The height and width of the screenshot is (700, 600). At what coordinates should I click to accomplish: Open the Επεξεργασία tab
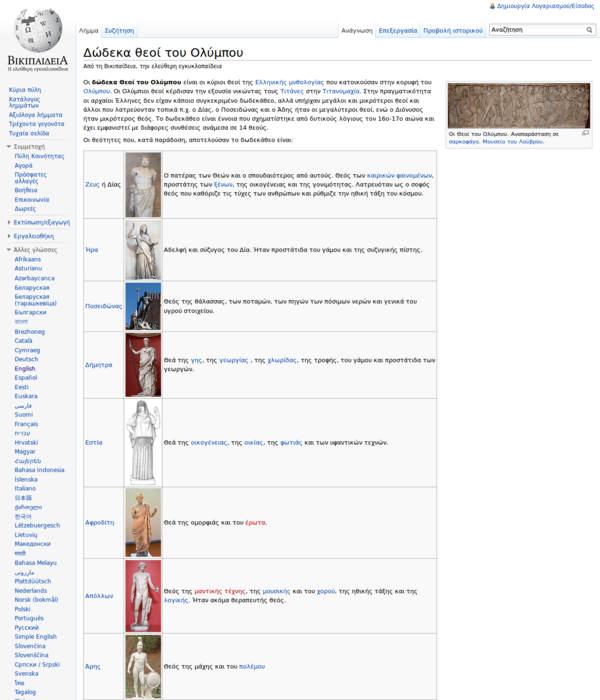pos(398,30)
